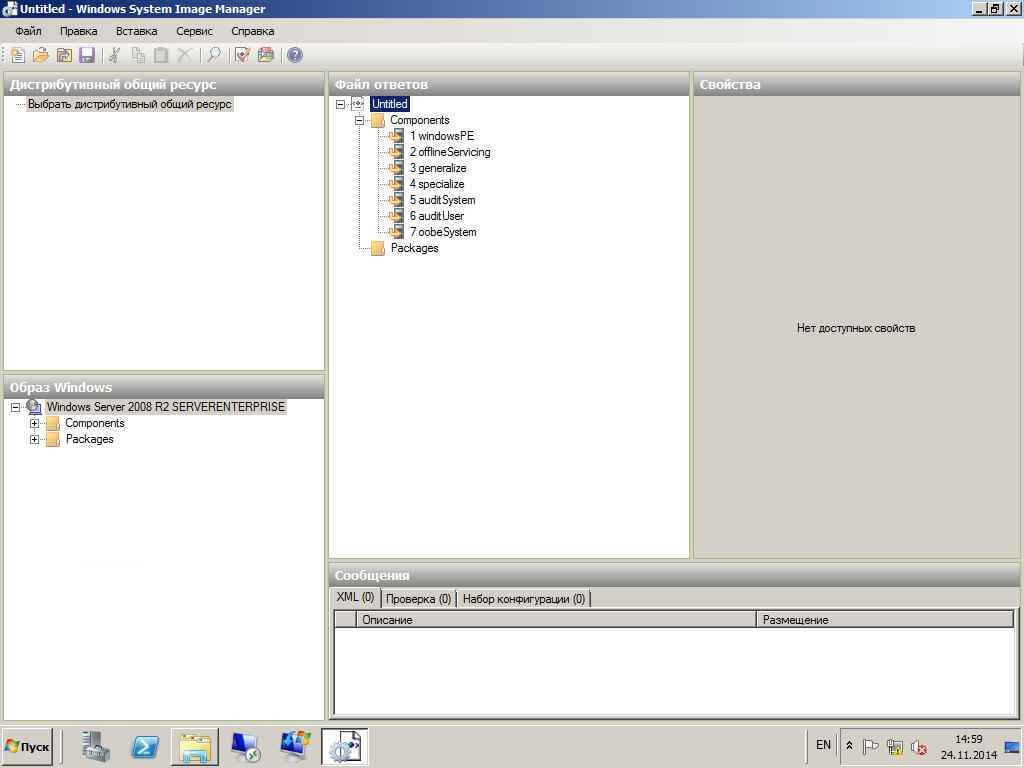Viewport: 1024px width, 768px height.
Task: Open Windows Explorer from the taskbar
Action: coord(195,746)
